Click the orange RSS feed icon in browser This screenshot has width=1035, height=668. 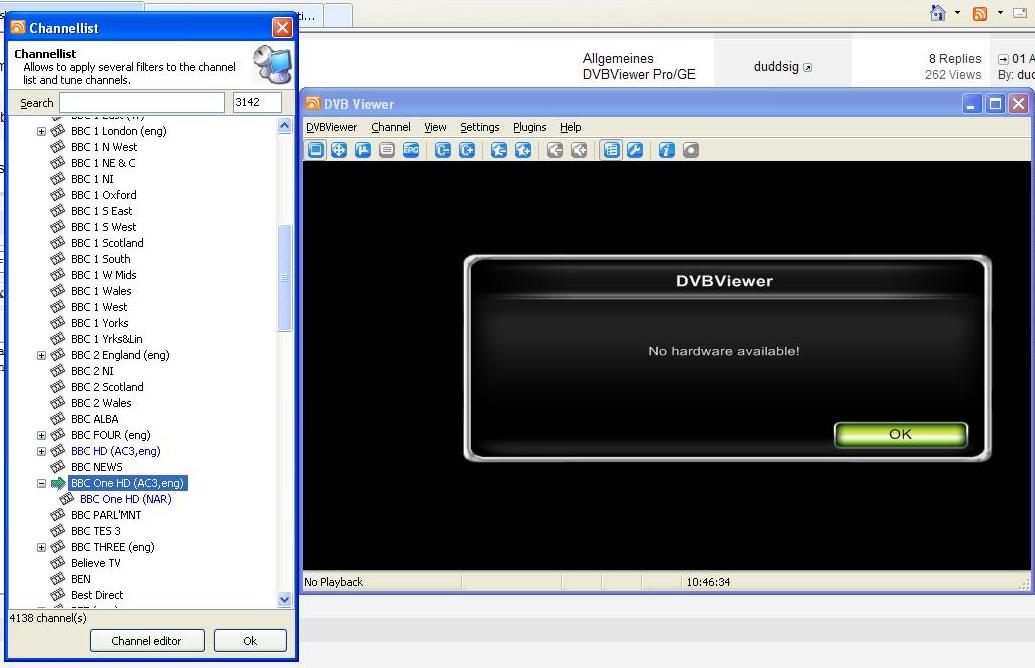coord(980,13)
